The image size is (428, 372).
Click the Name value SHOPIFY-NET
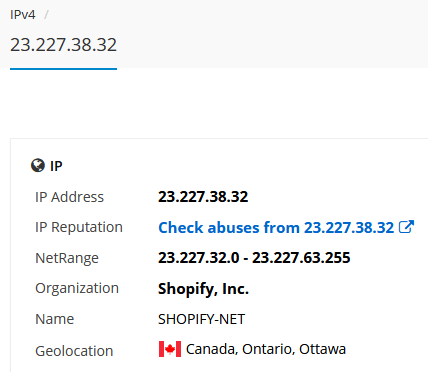tap(201, 319)
